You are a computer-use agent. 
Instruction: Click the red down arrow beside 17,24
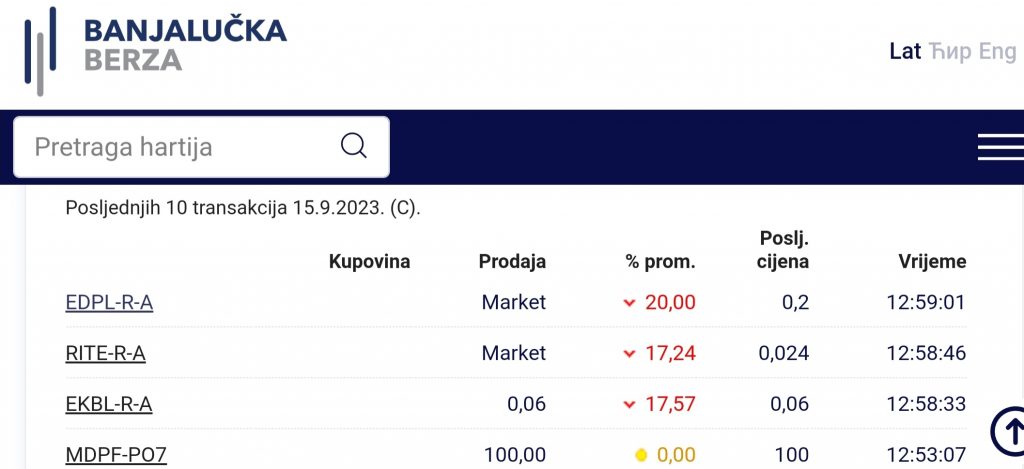click(x=630, y=354)
